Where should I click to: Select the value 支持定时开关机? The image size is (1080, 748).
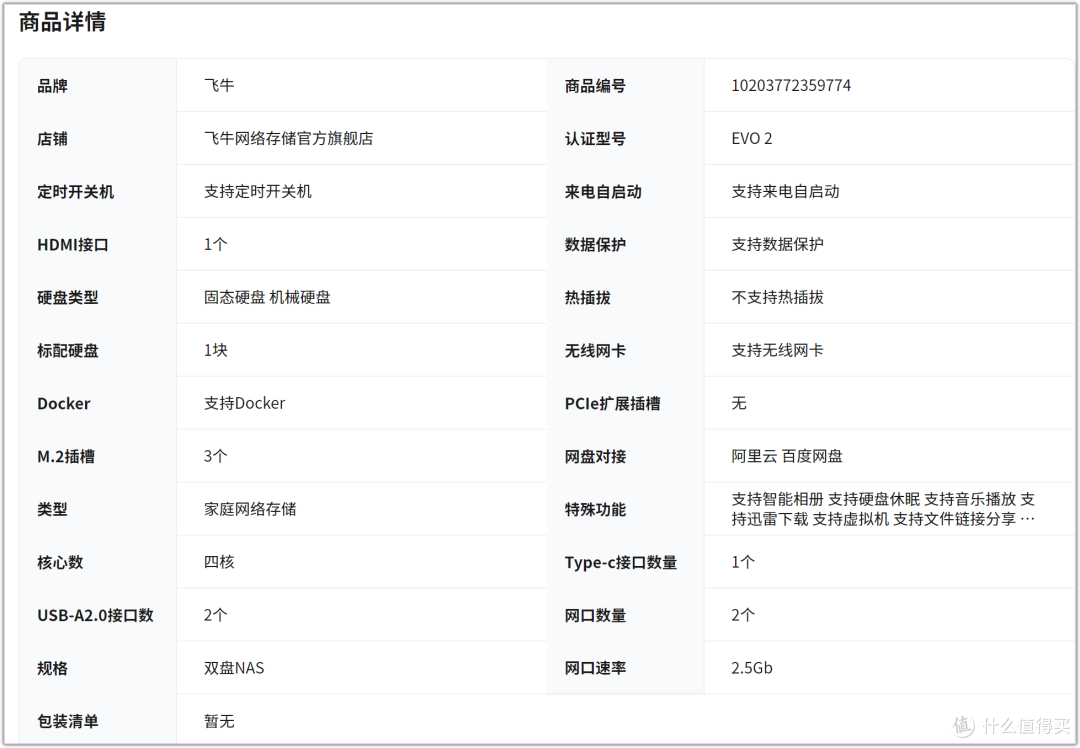pos(258,191)
